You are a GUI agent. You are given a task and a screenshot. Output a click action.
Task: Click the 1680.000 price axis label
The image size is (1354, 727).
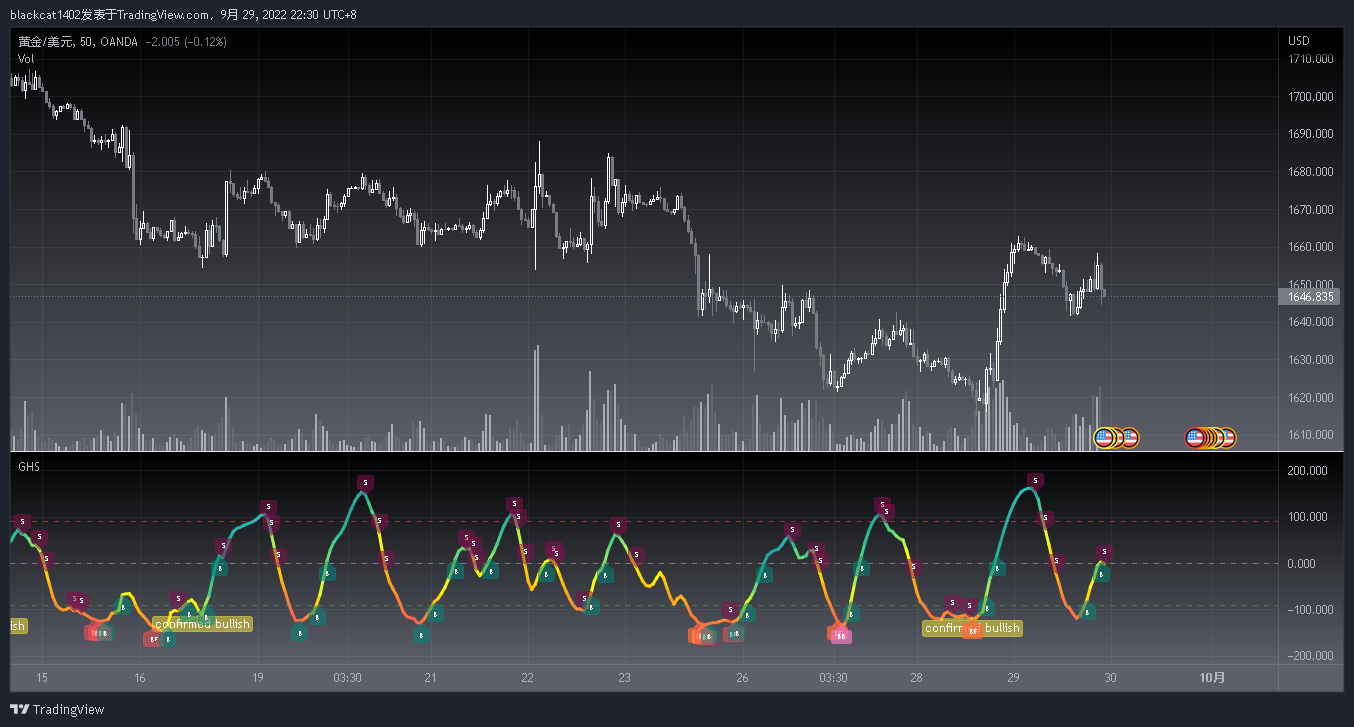(1311, 172)
